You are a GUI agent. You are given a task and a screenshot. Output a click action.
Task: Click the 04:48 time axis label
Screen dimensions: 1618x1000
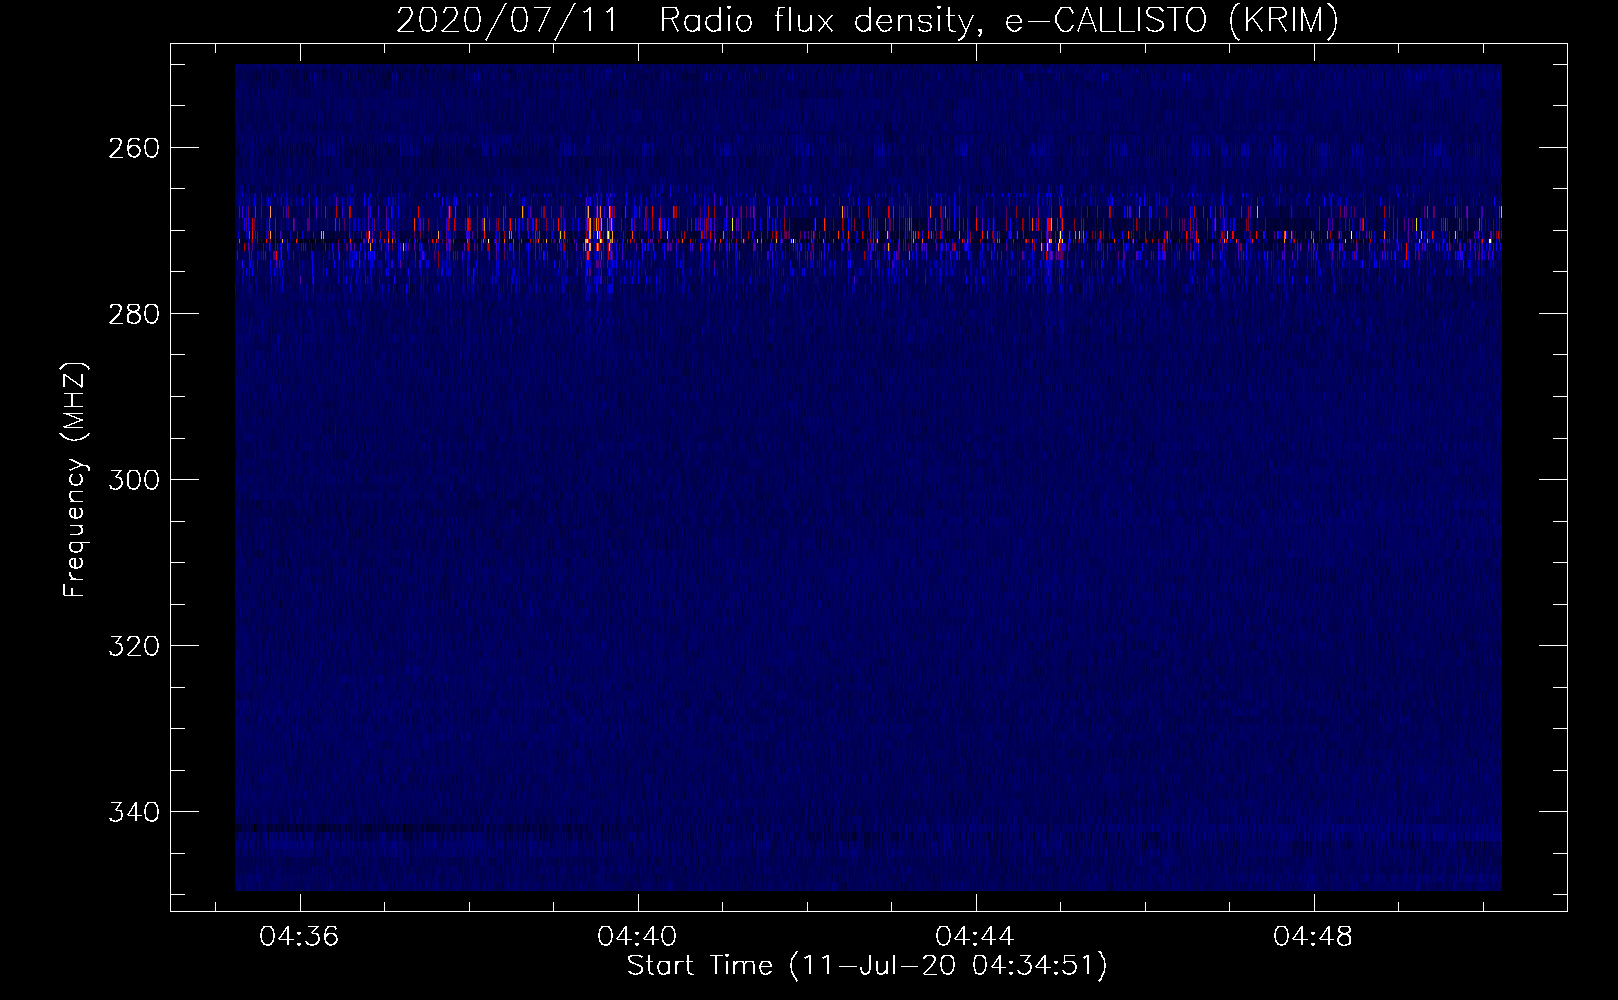[1313, 937]
